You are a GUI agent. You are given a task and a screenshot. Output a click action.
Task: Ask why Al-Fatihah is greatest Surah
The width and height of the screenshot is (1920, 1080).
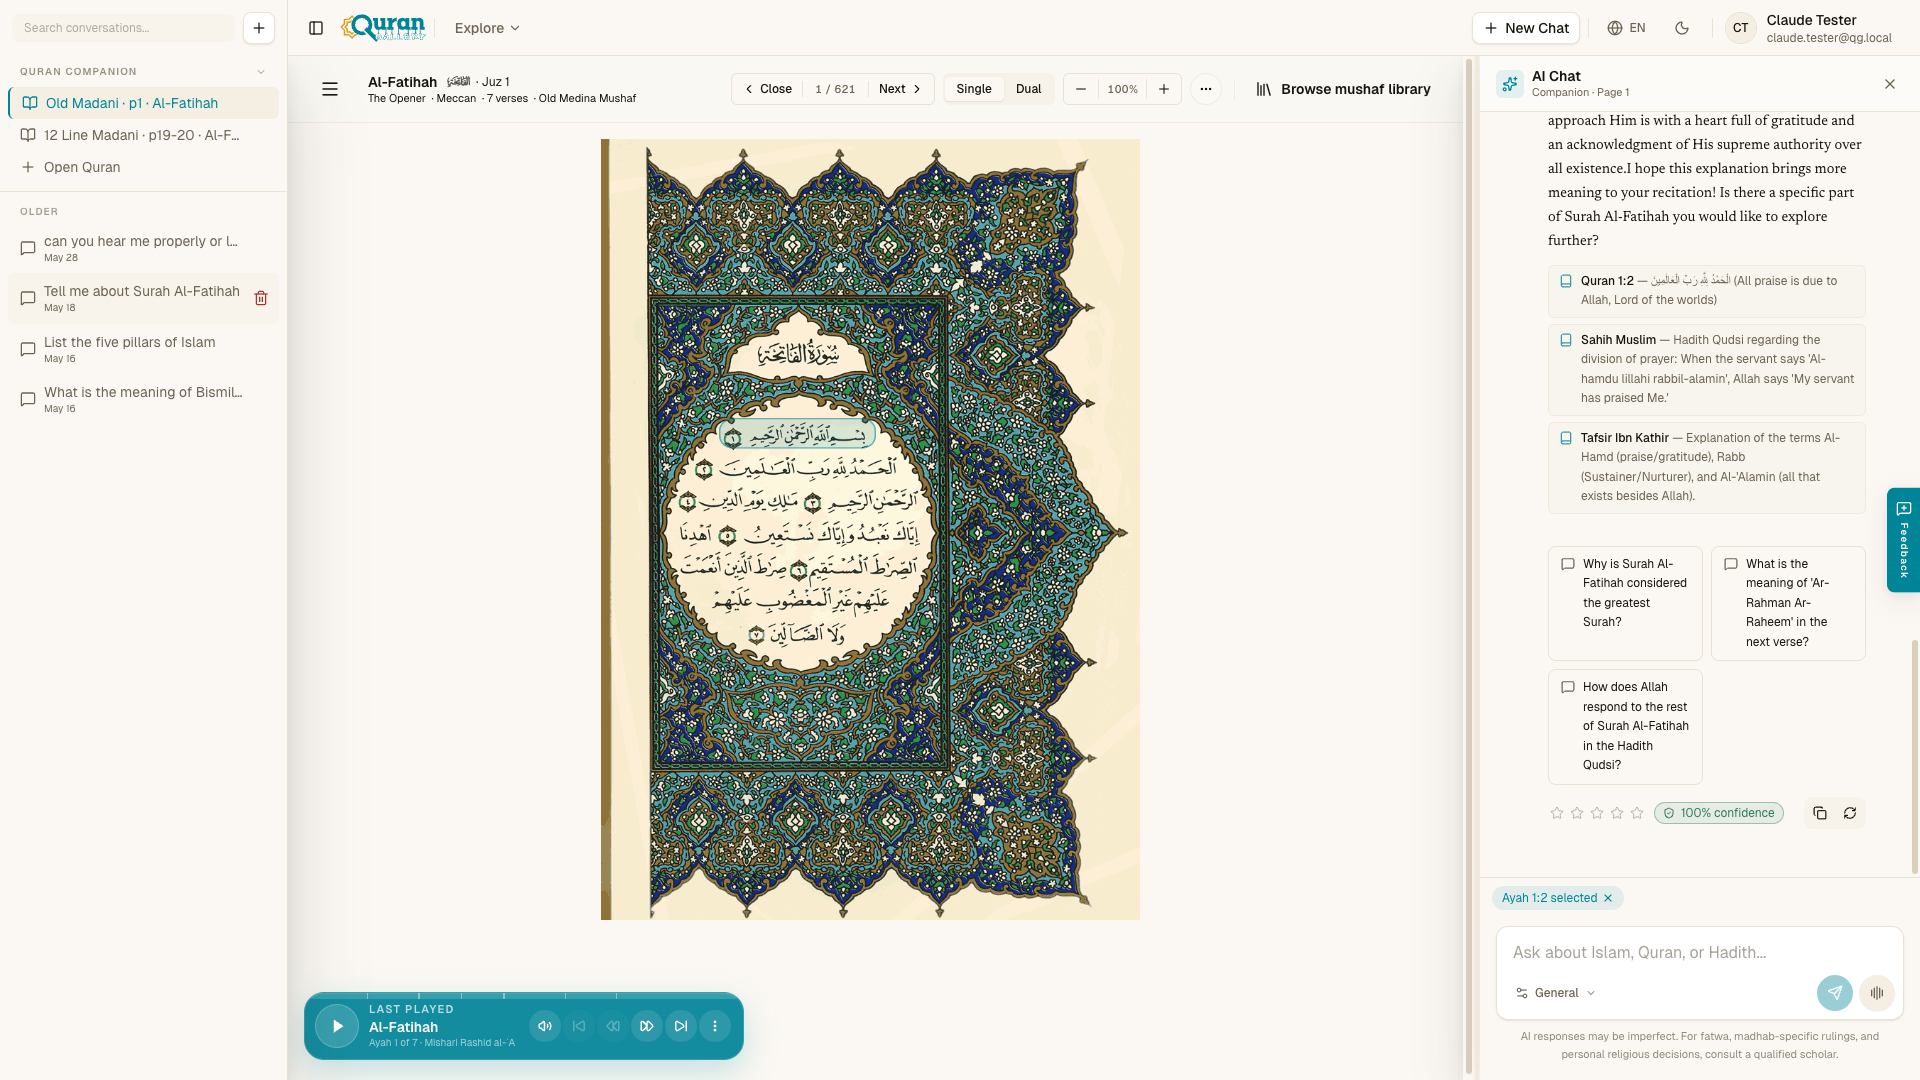tap(1625, 603)
